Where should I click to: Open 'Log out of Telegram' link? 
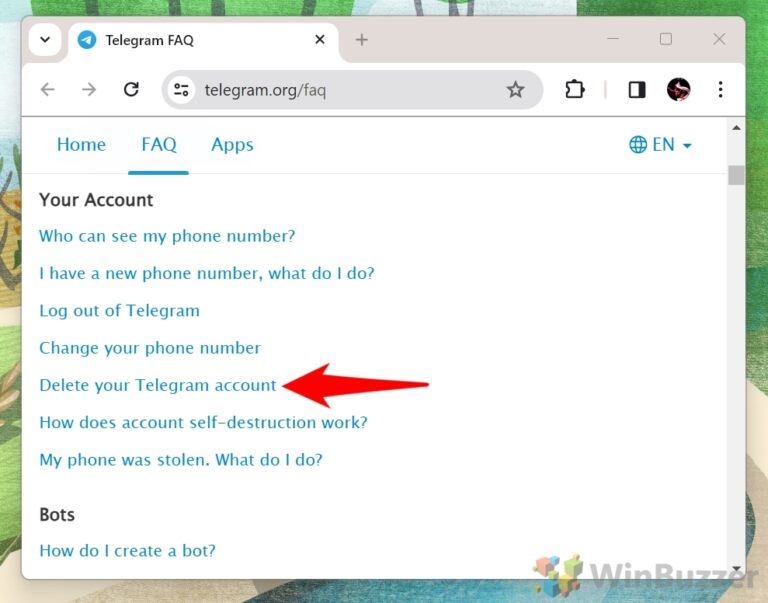[120, 311]
